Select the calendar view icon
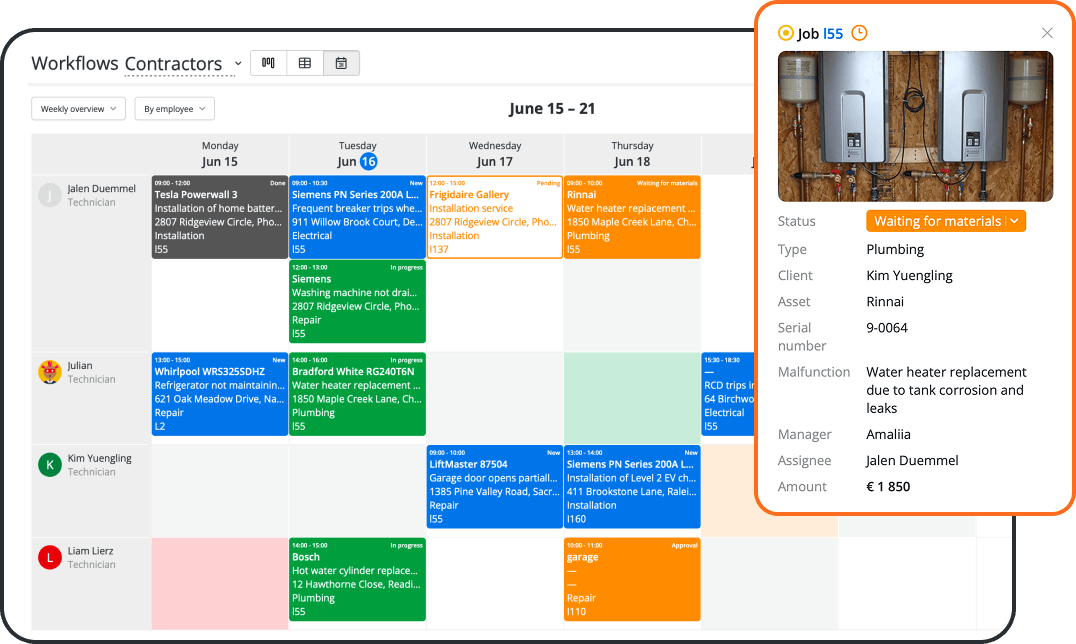This screenshot has width=1076, height=644. pyautogui.click(x=341, y=63)
